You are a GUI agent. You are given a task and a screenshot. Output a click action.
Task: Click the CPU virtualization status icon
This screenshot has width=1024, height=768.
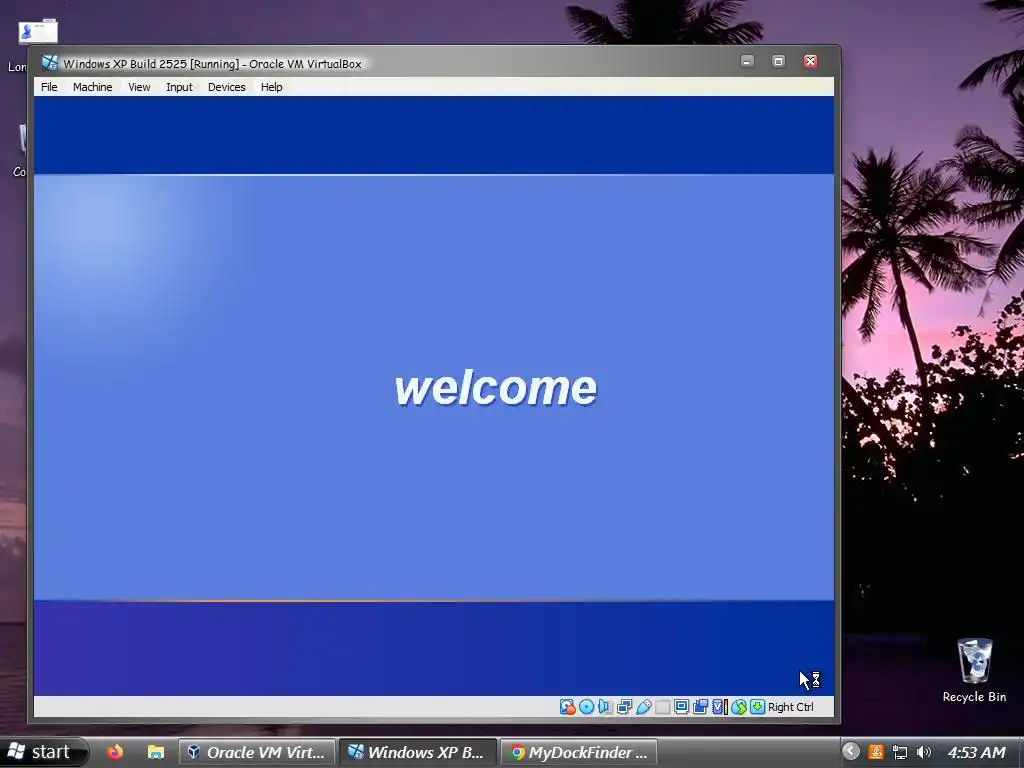coord(719,707)
